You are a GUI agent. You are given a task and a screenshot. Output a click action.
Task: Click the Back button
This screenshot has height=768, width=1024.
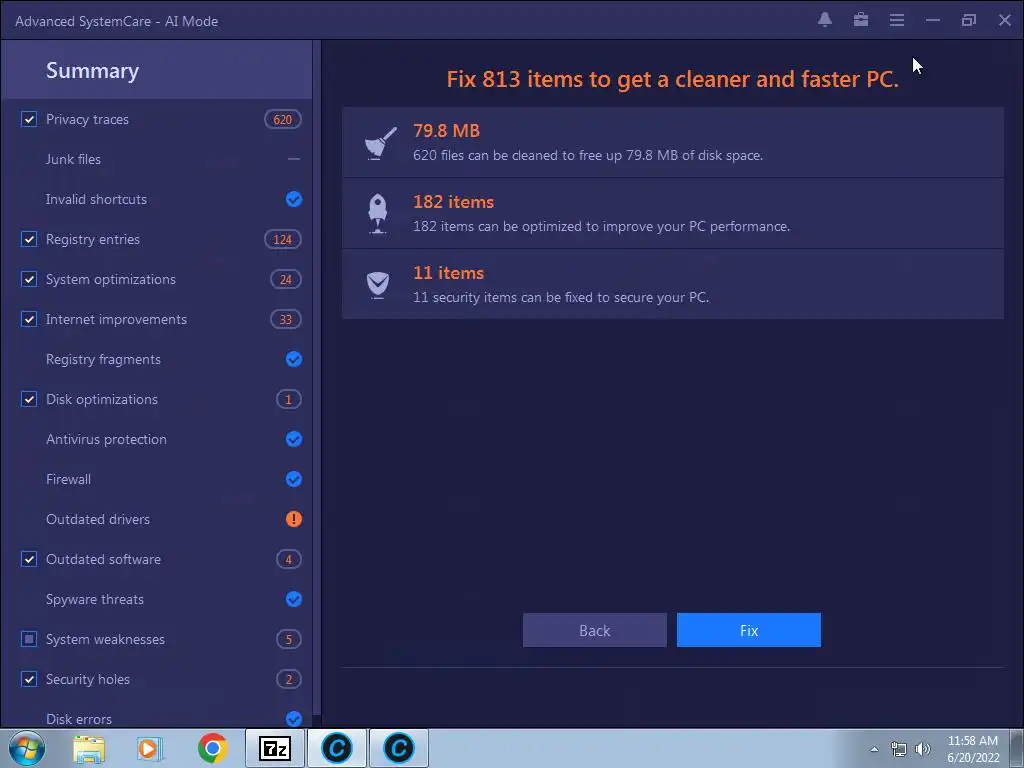(x=594, y=630)
